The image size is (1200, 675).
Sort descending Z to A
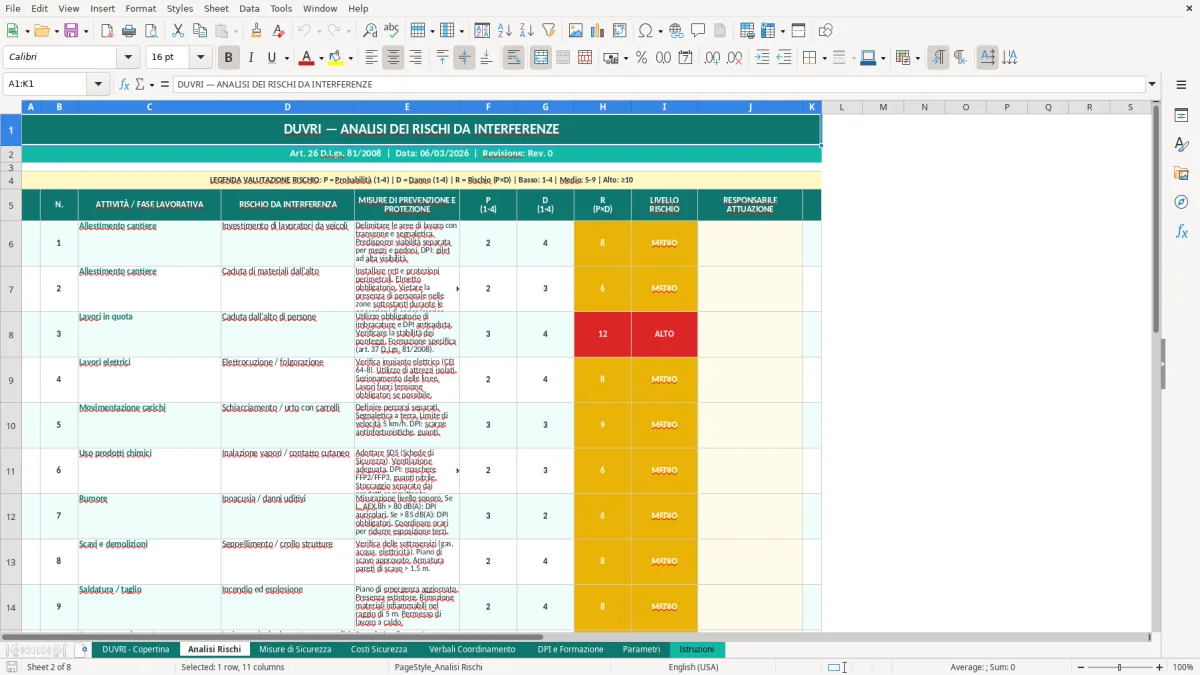click(x=526, y=31)
